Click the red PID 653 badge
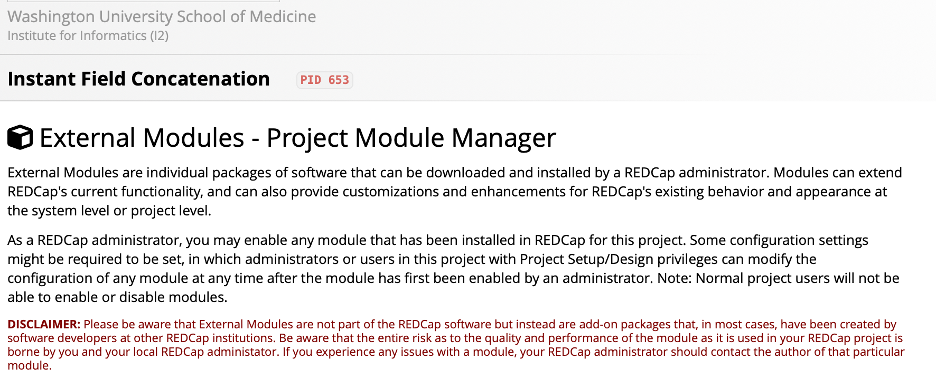This screenshot has height=378, width=936. click(325, 80)
